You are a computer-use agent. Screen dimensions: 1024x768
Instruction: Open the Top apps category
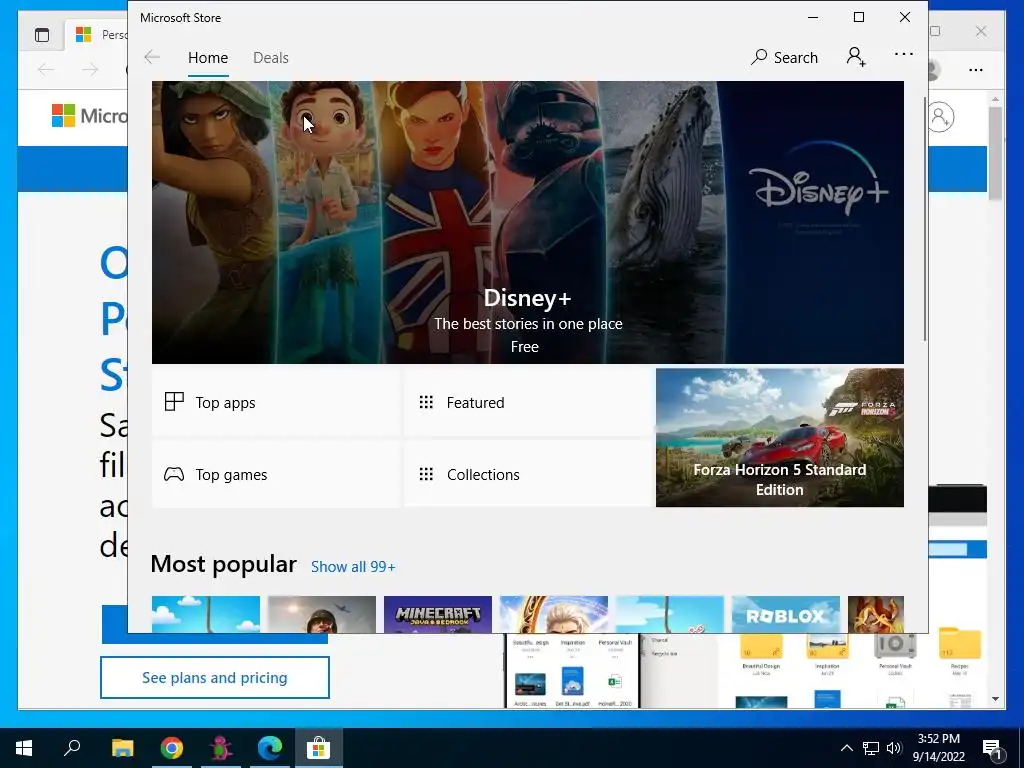(x=276, y=402)
